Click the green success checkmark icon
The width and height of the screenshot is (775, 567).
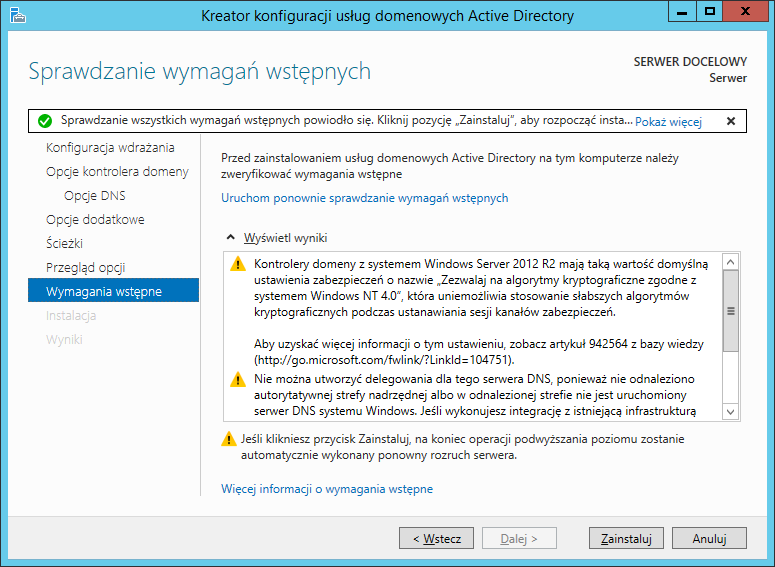coord(45,121)
